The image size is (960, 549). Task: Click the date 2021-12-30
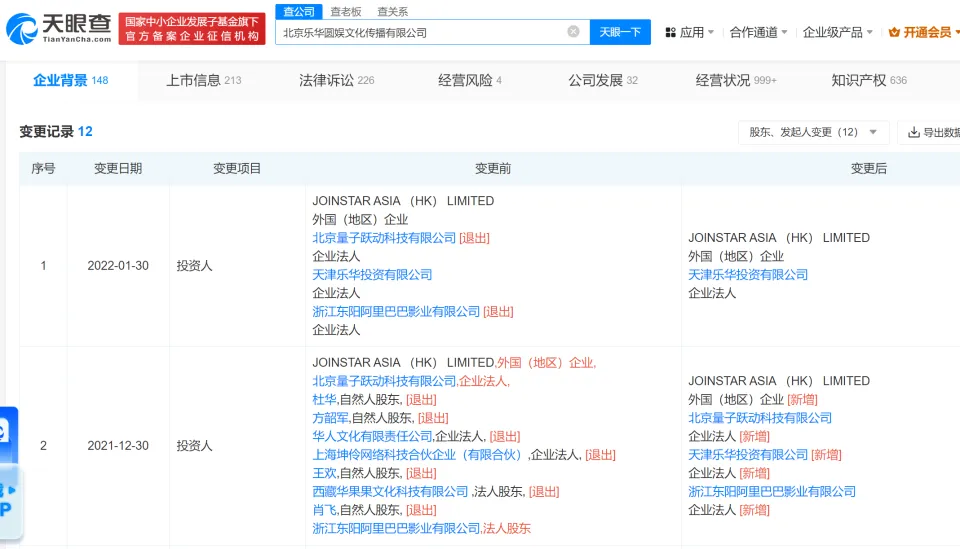(x=118, y=446)
